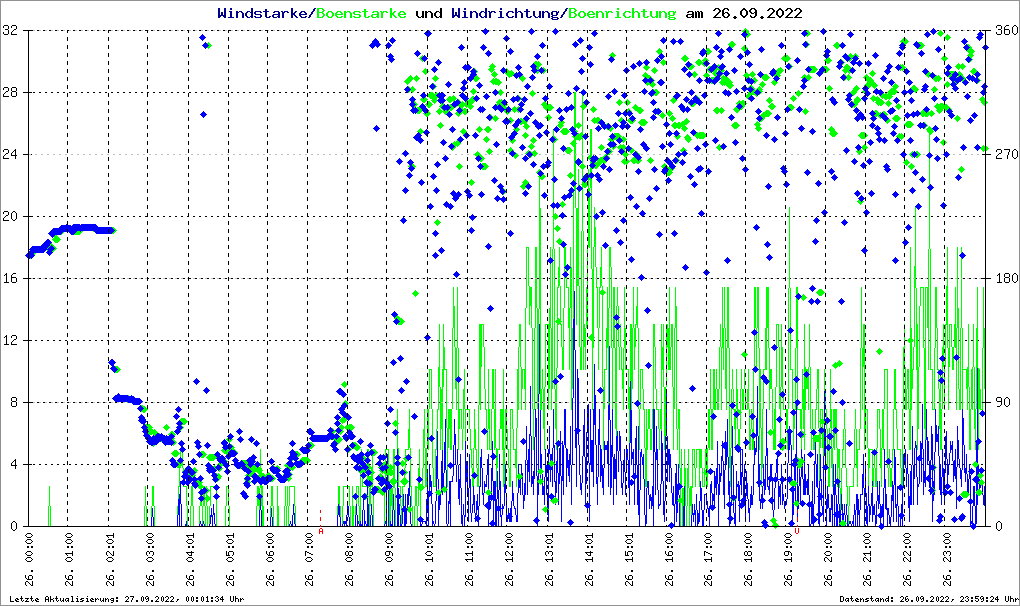Click the "180" label on right axis
The width and height of the screenshot is (1020, 606).
pos(1005,279)
